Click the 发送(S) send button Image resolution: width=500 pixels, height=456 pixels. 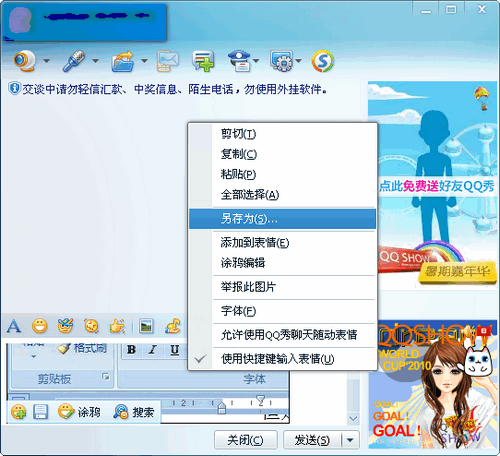click(312, 440)
